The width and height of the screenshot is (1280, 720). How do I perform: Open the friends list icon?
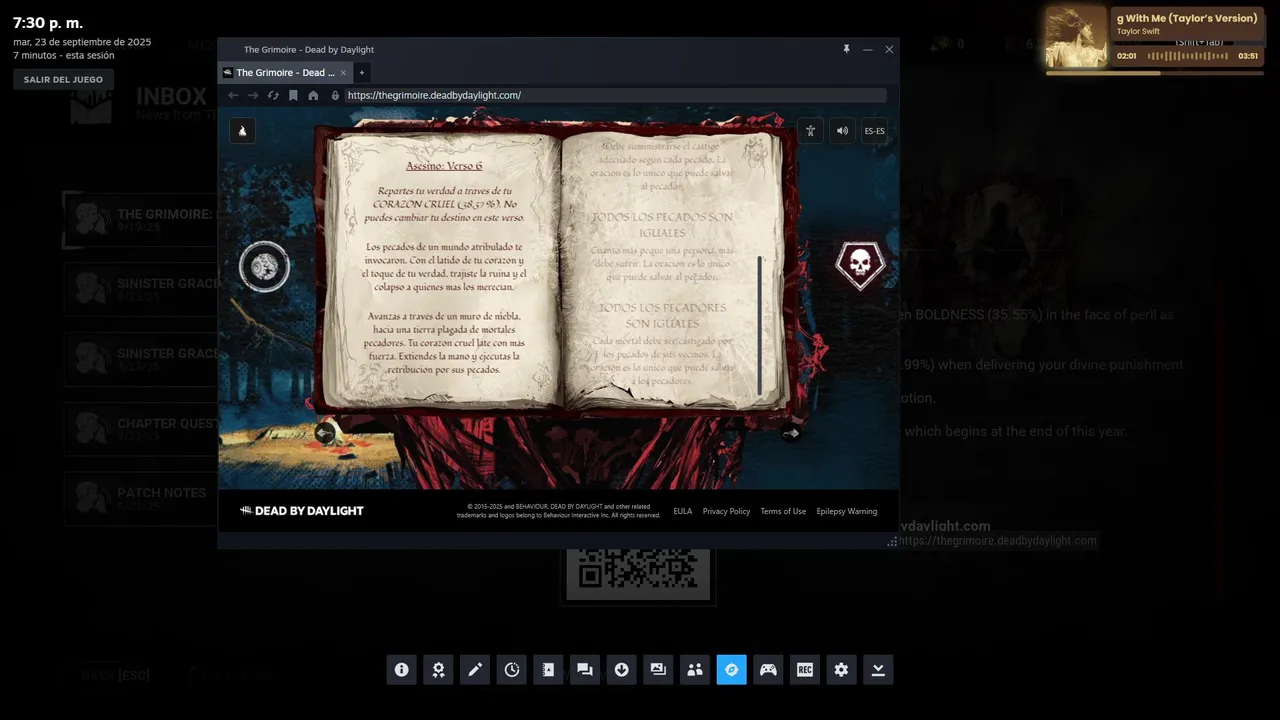(x=695, y=670)
